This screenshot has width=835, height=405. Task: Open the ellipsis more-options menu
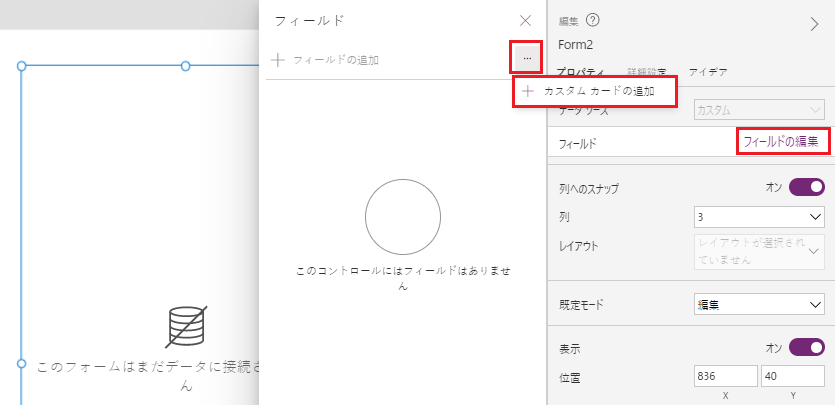527,58
